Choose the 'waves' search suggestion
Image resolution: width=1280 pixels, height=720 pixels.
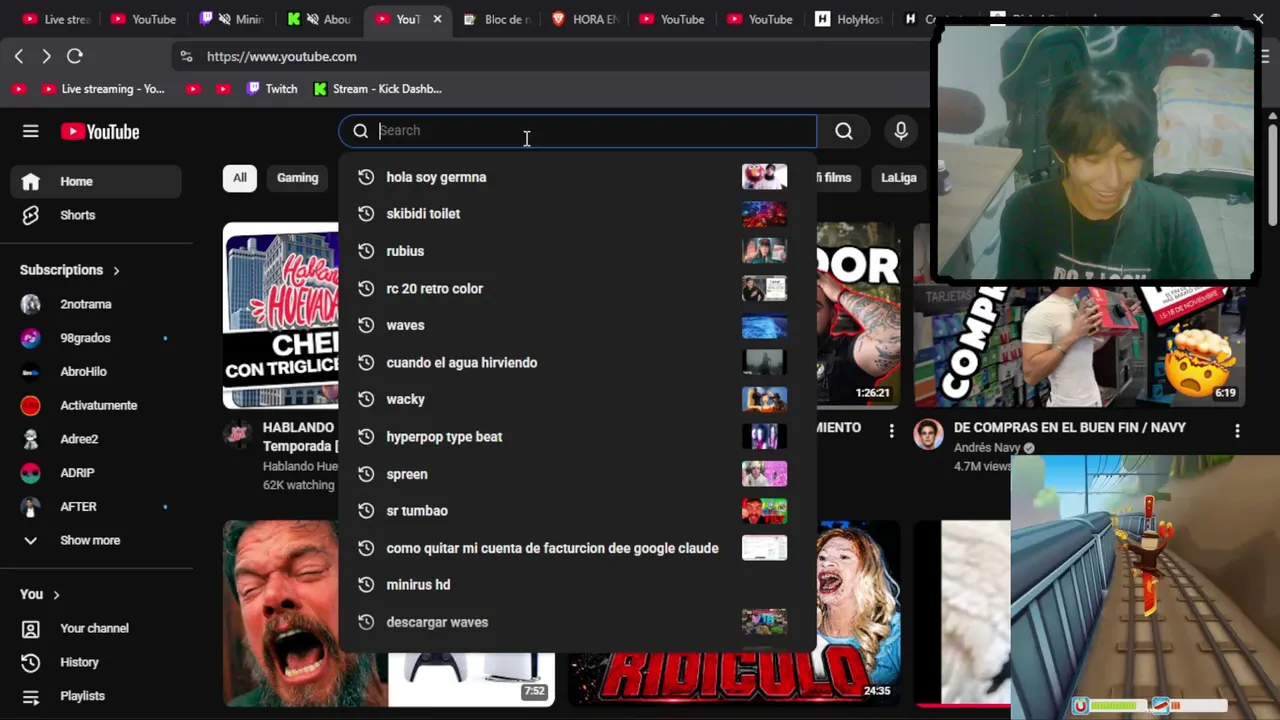coord(577,325)
